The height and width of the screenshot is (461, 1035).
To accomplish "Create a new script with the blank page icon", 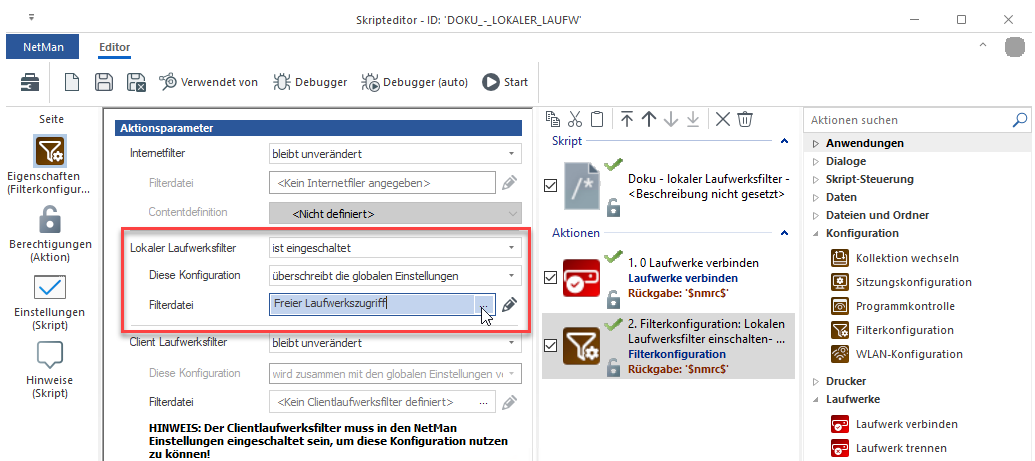I will pos(72,82).
